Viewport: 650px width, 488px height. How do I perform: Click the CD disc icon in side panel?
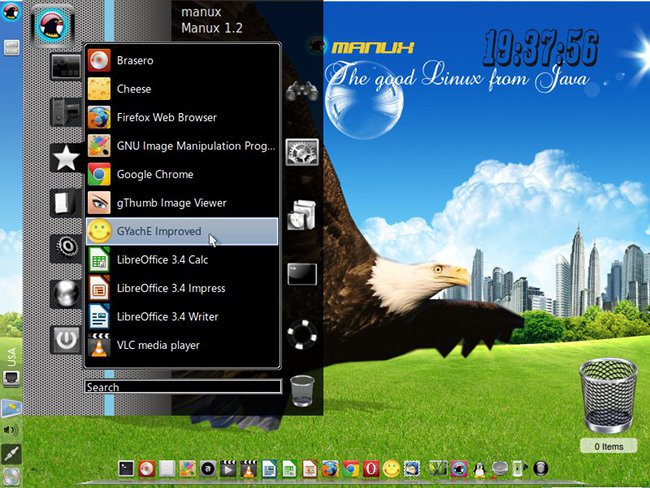[x=11, y=477]
